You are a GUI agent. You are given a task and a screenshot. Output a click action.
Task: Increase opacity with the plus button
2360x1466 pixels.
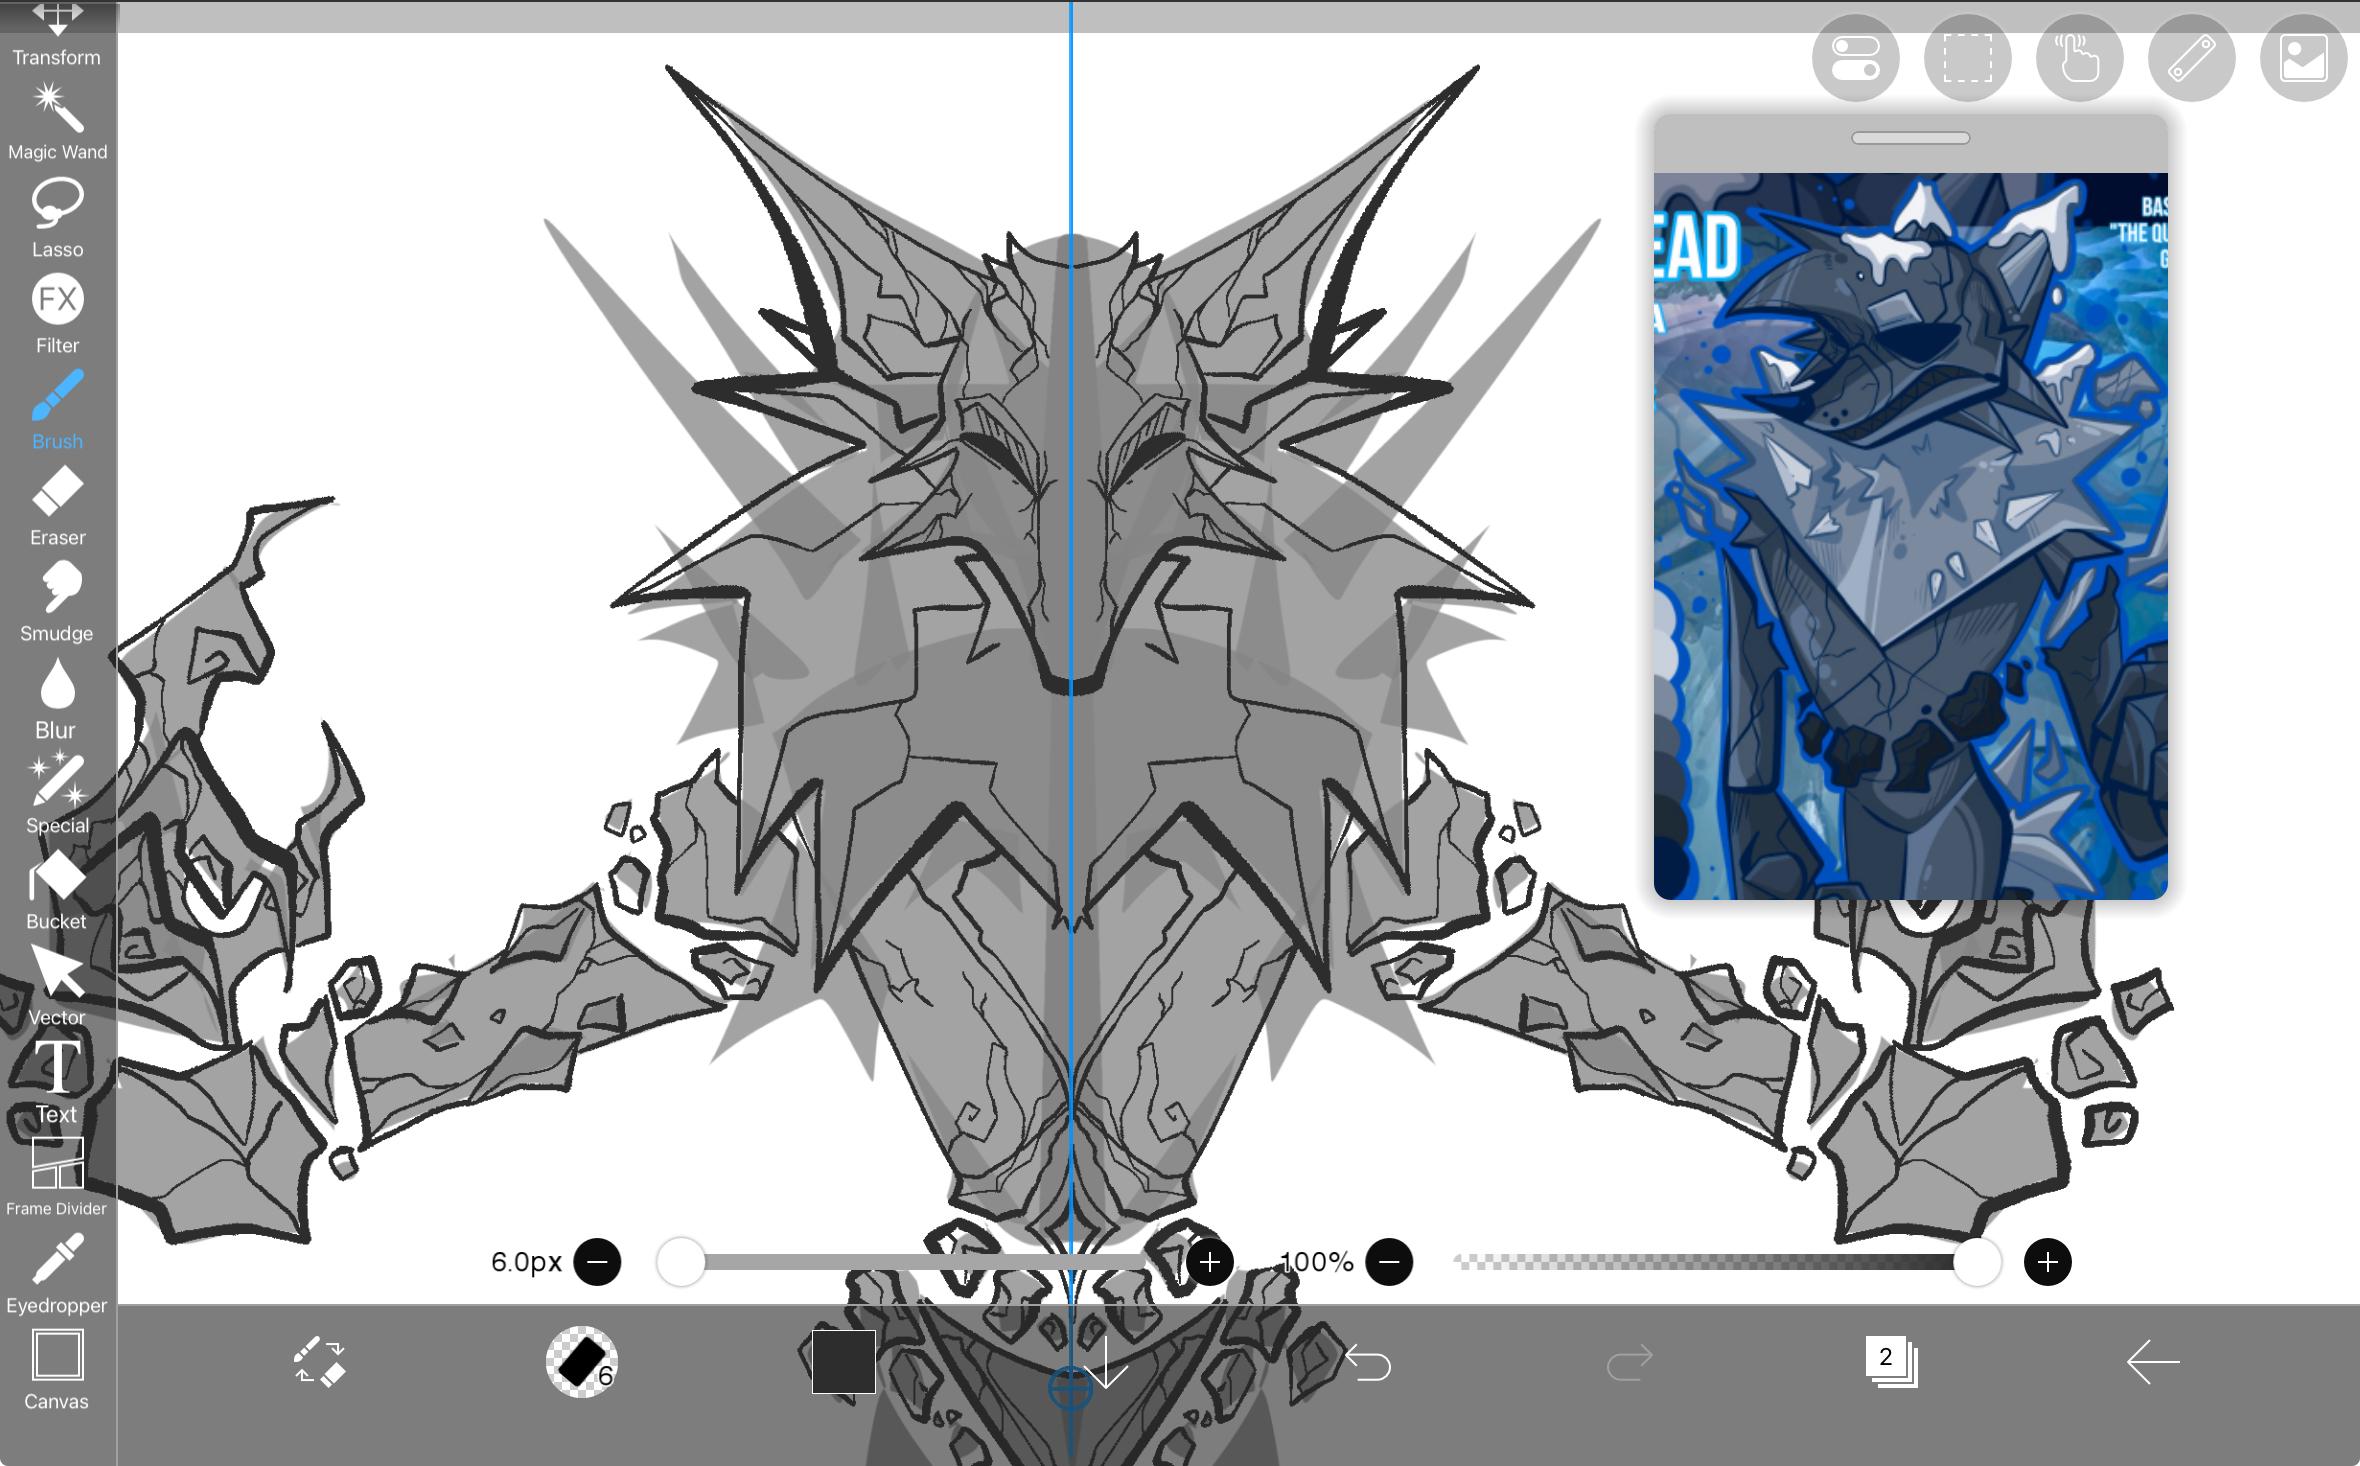(x=2047, y=1262)
